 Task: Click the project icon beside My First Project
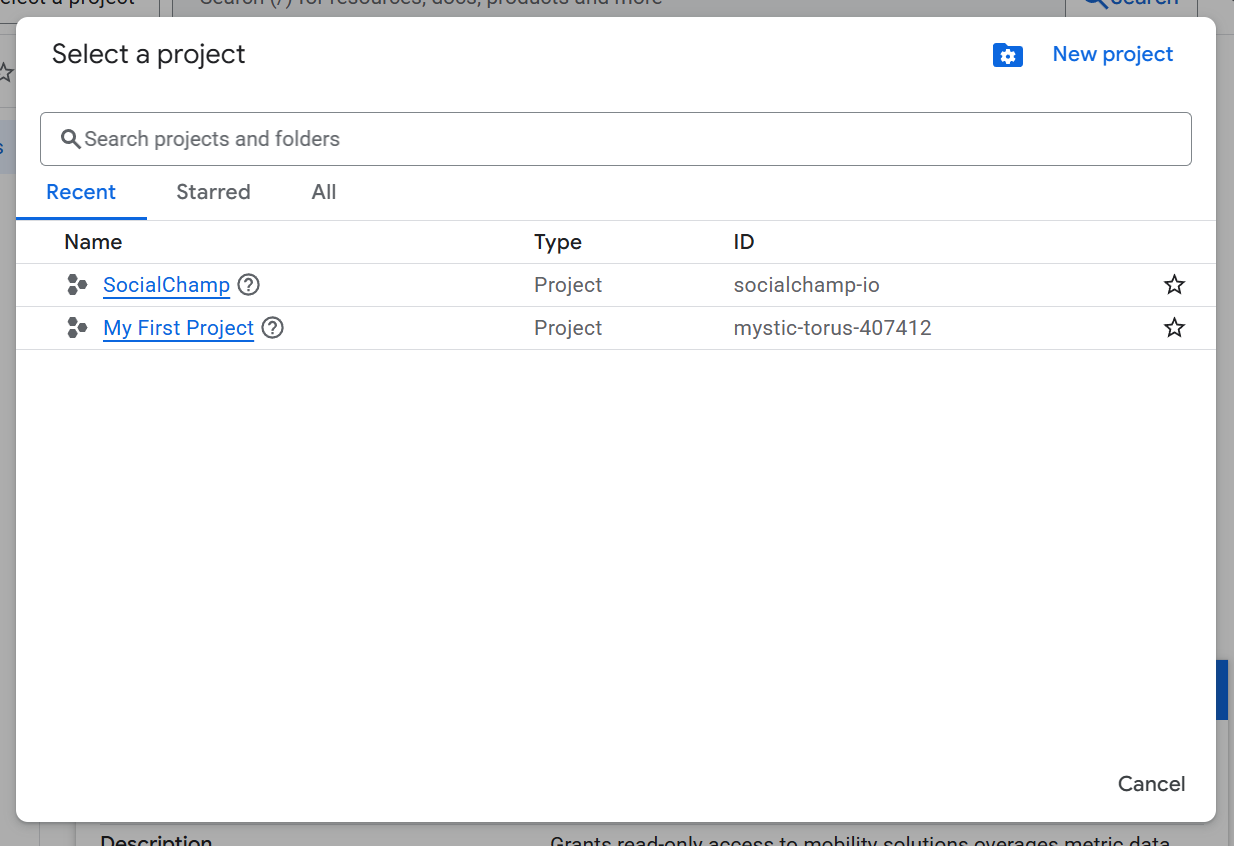pyautogui.click(x=77, y=328)
